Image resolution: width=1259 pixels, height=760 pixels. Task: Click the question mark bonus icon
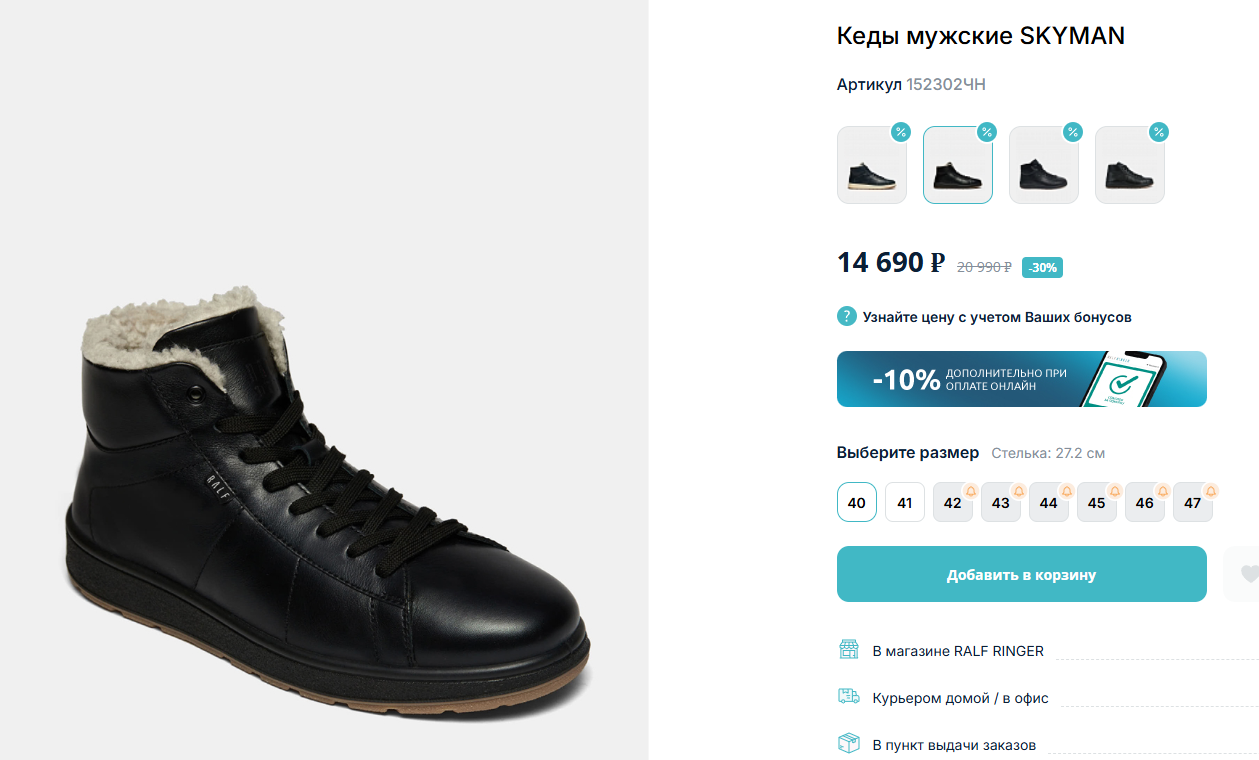[x=847, y=317]
